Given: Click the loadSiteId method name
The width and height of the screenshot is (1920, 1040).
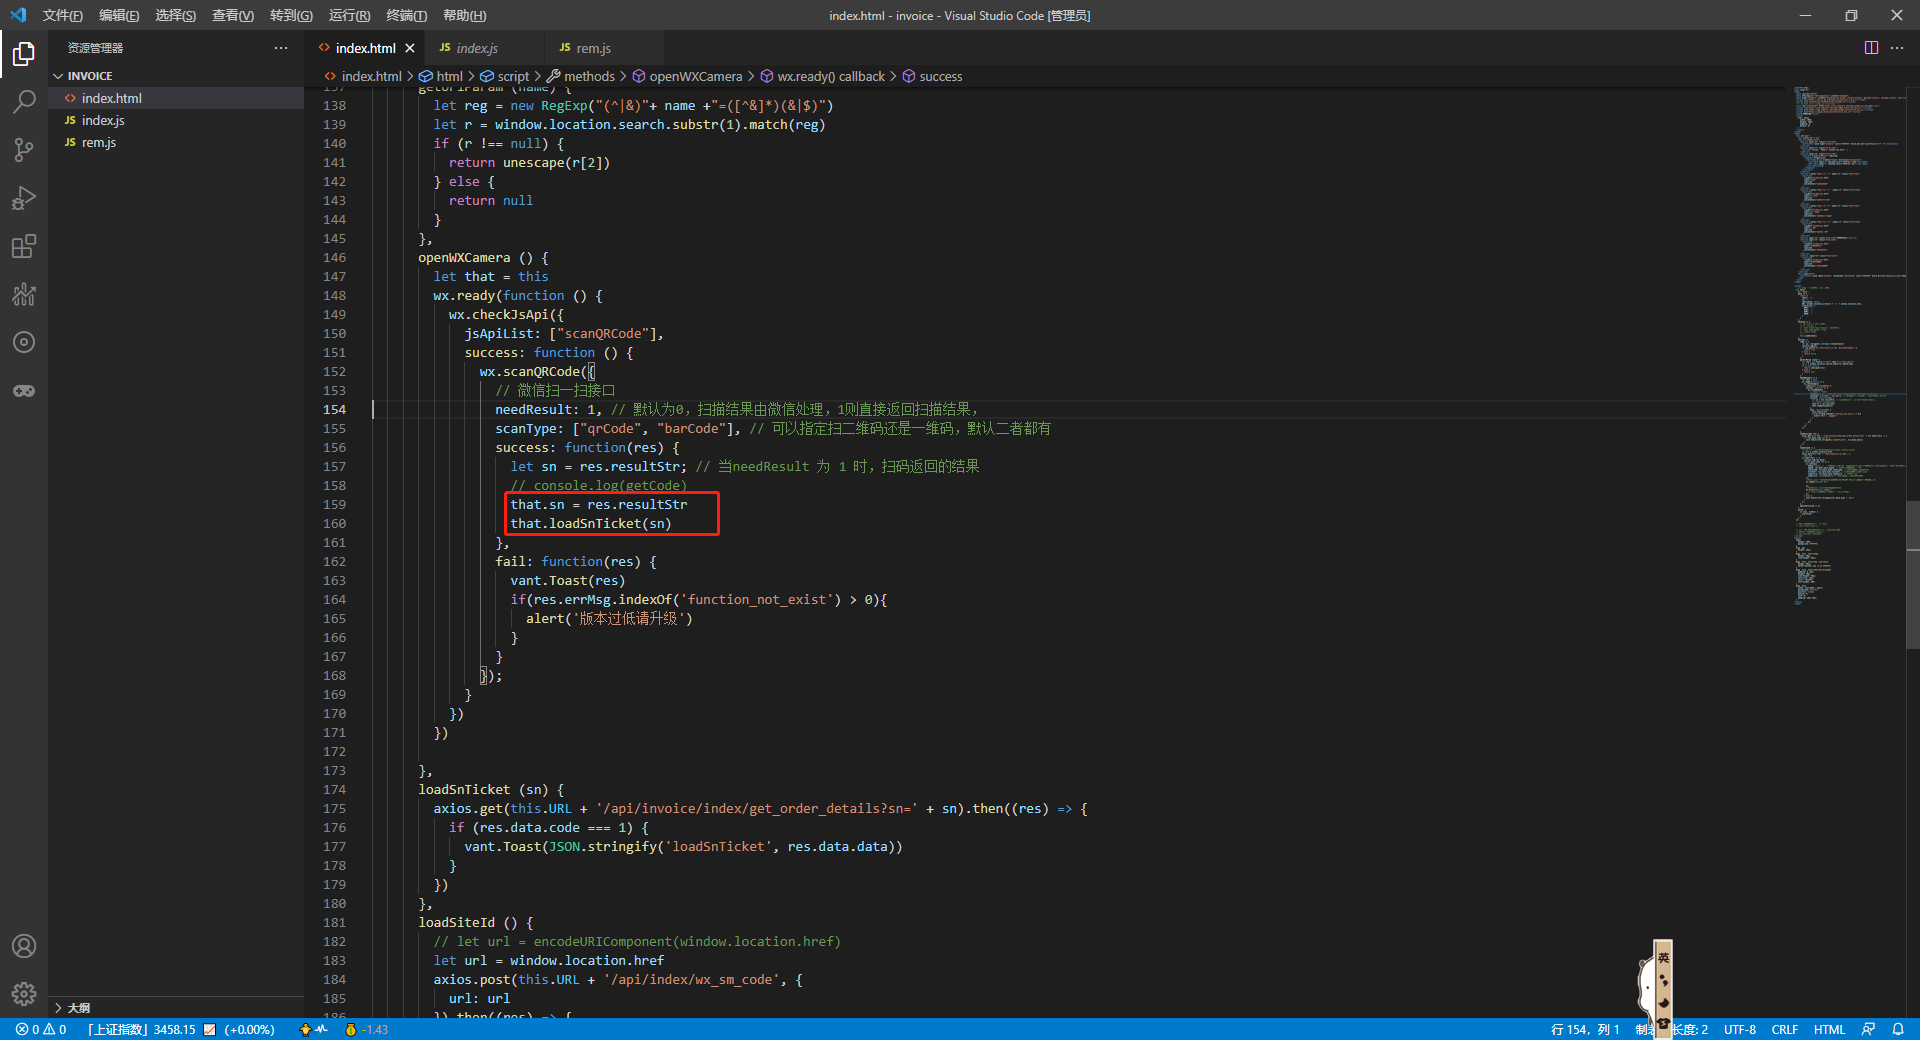Looking at the screenshot, I should click(456, 922).
